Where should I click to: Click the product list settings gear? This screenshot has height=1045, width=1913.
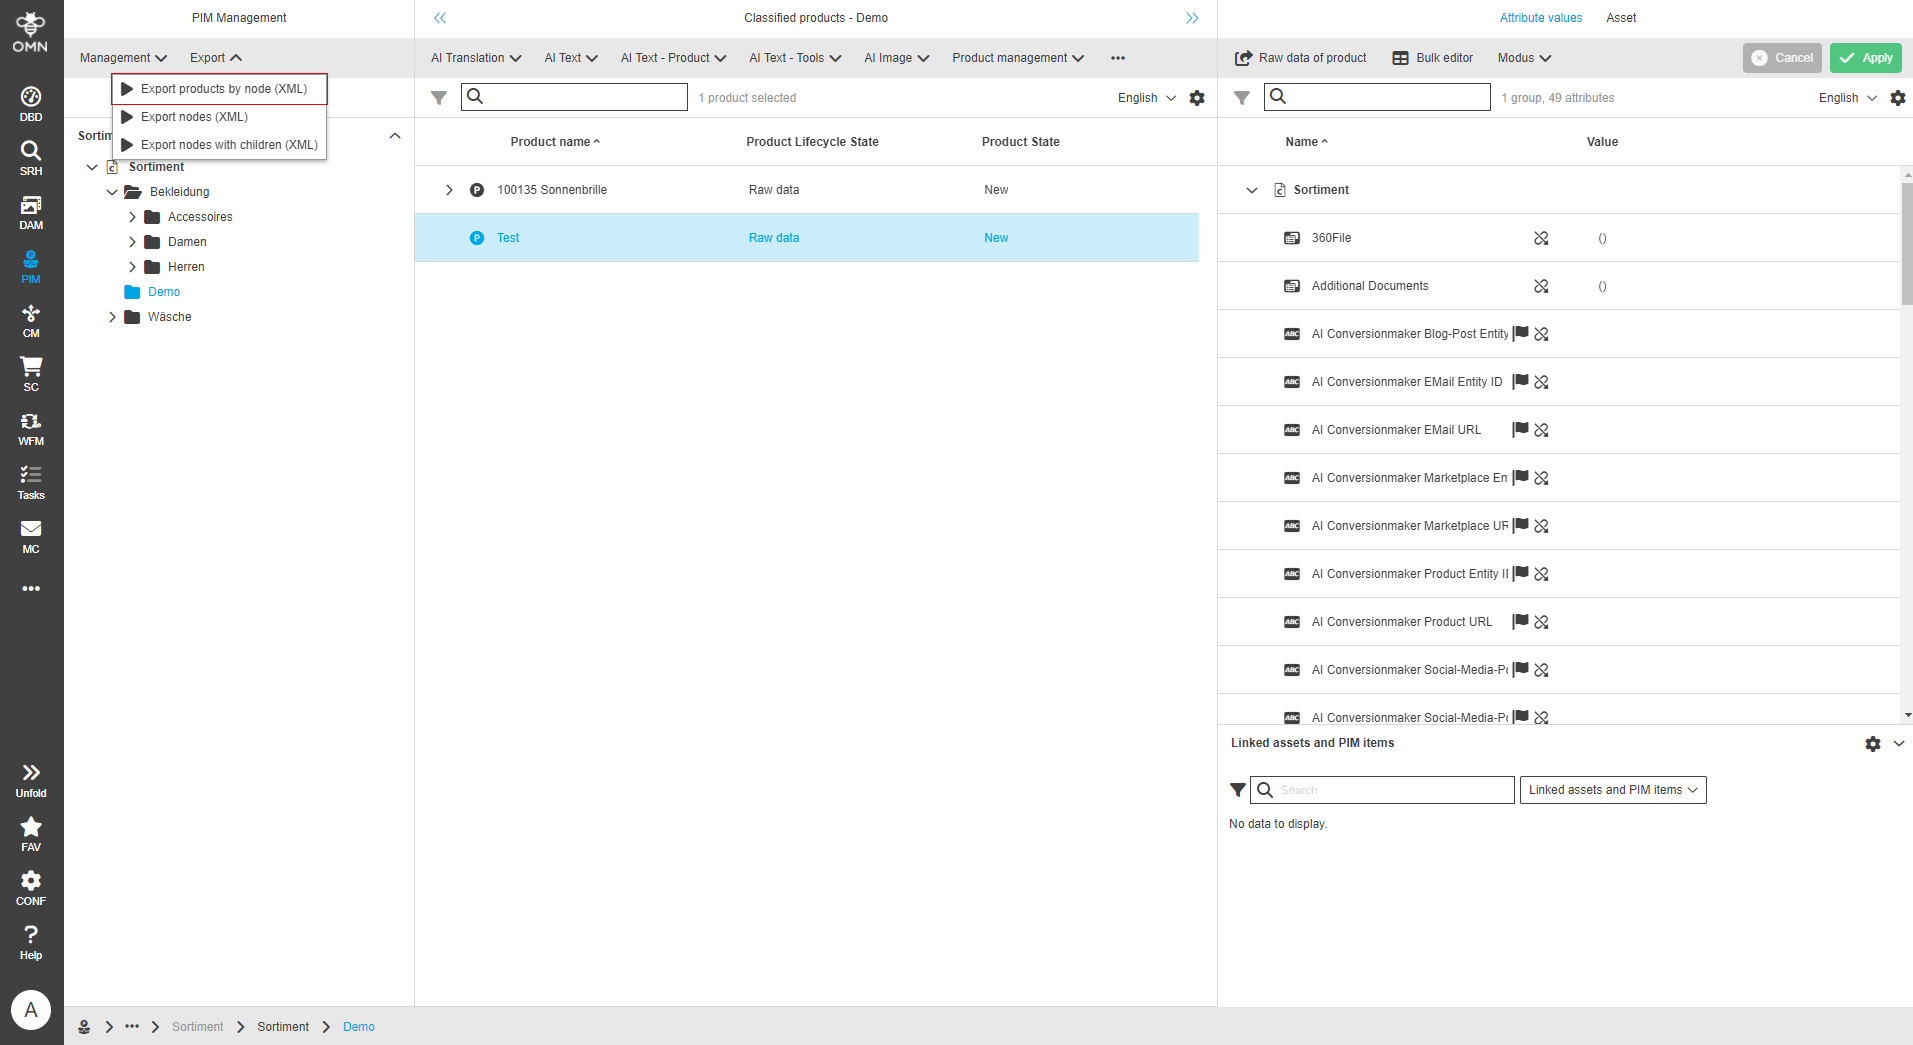(1197, 98)
